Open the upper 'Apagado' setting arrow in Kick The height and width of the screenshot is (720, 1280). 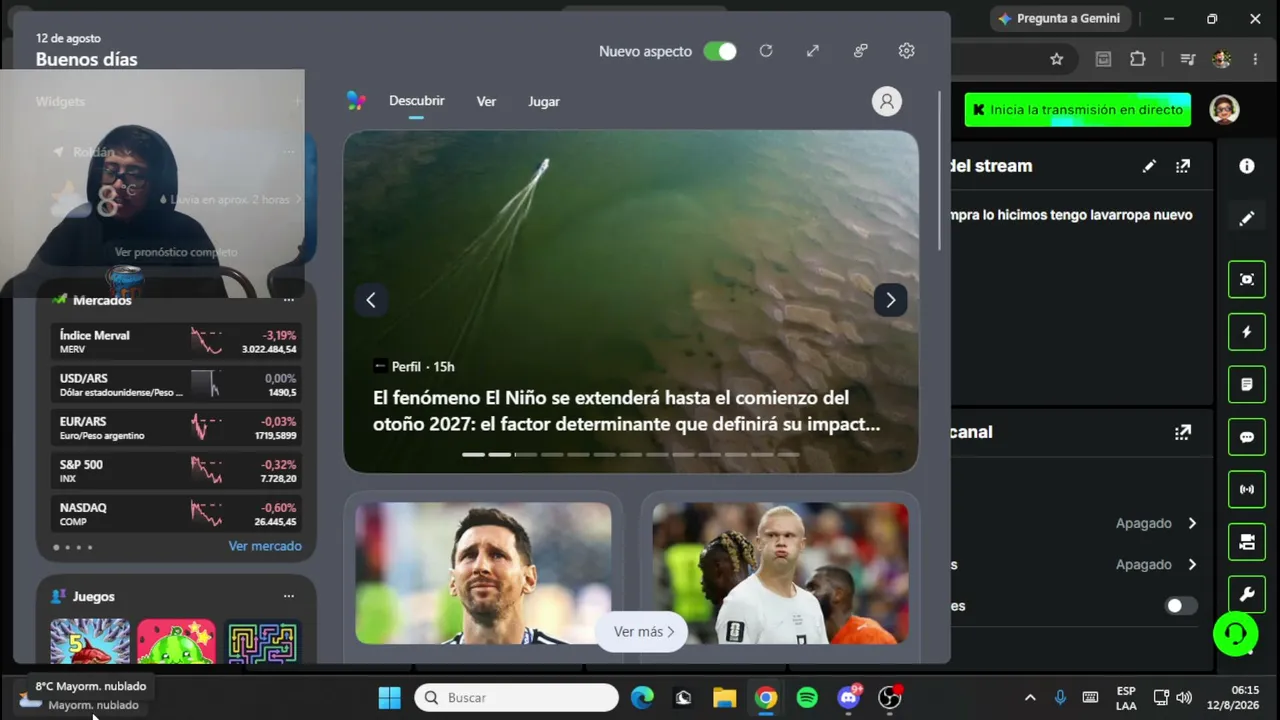1192,523
